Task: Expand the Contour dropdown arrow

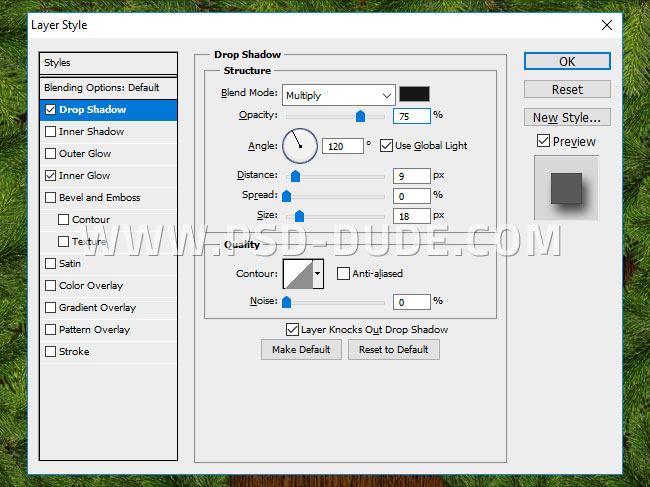Action: [318, 273]
